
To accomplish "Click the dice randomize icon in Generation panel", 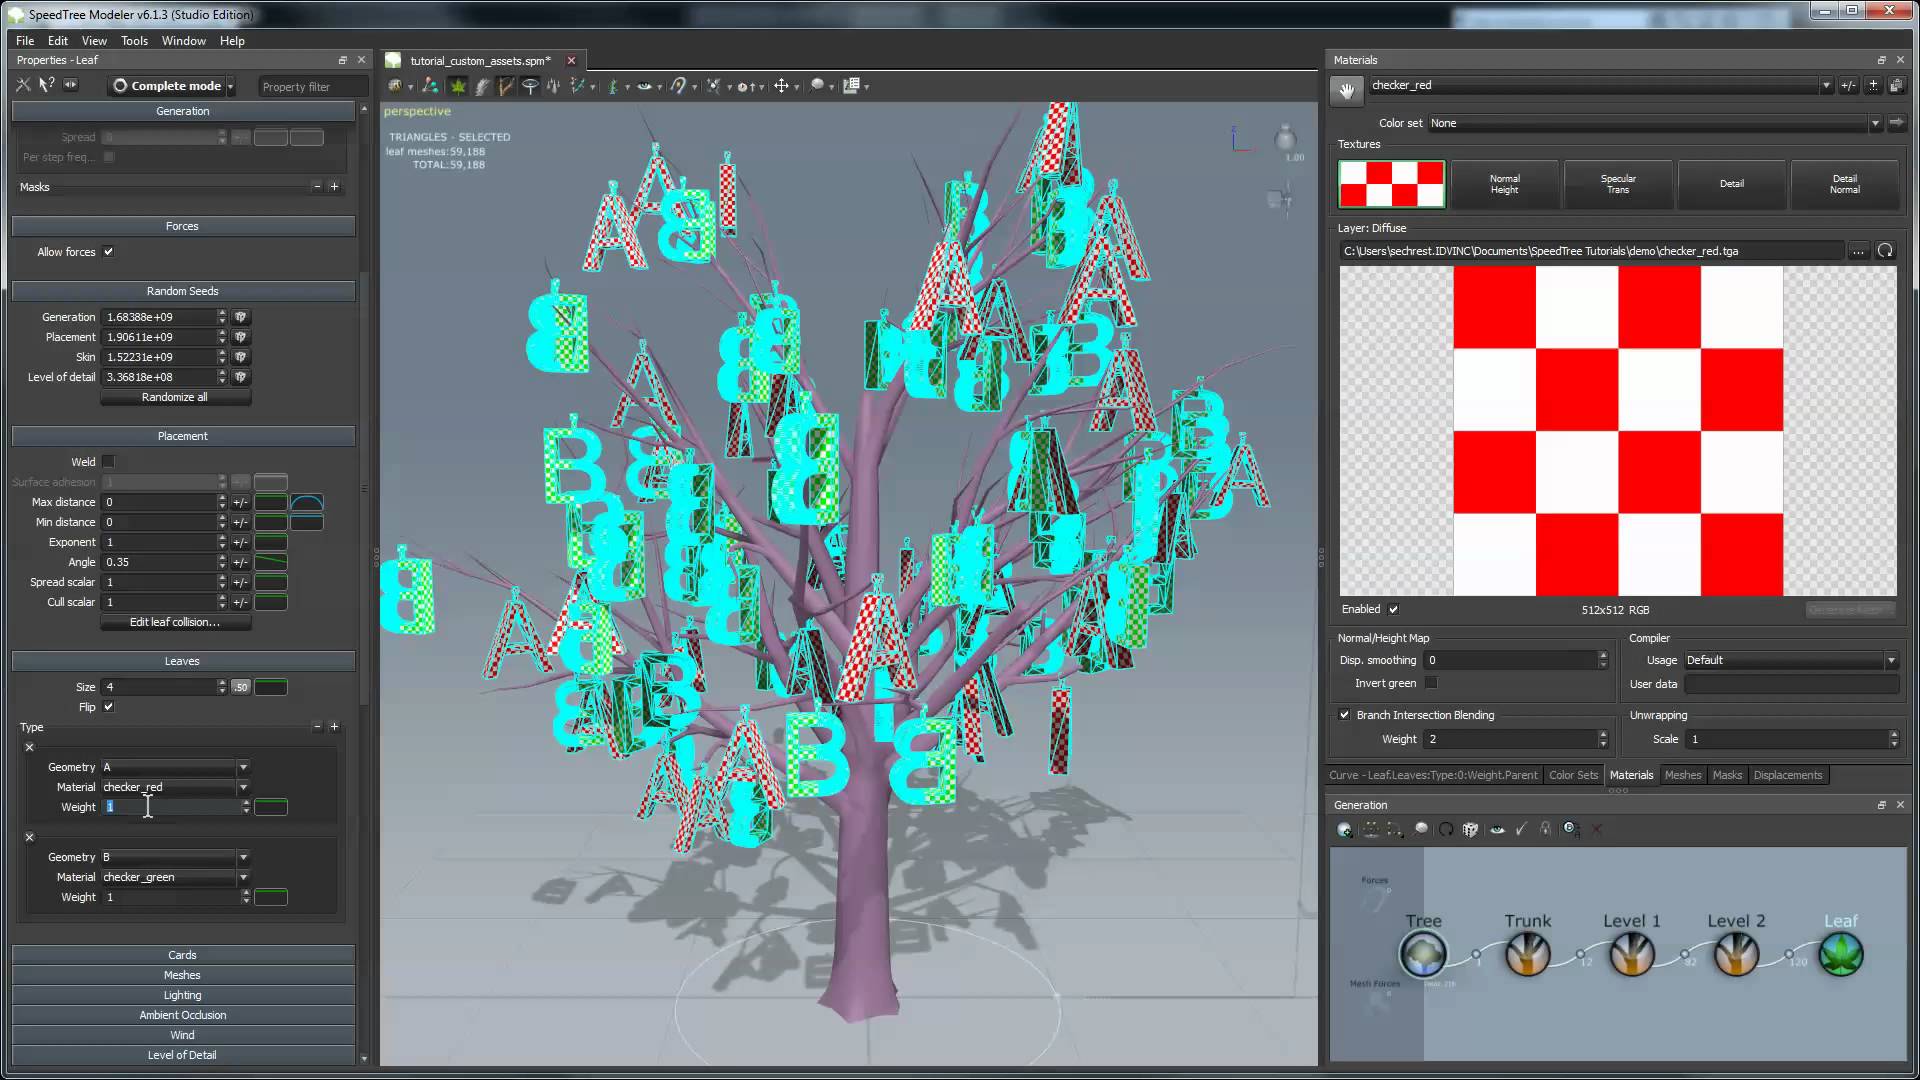I will (x=1470, y=829).
